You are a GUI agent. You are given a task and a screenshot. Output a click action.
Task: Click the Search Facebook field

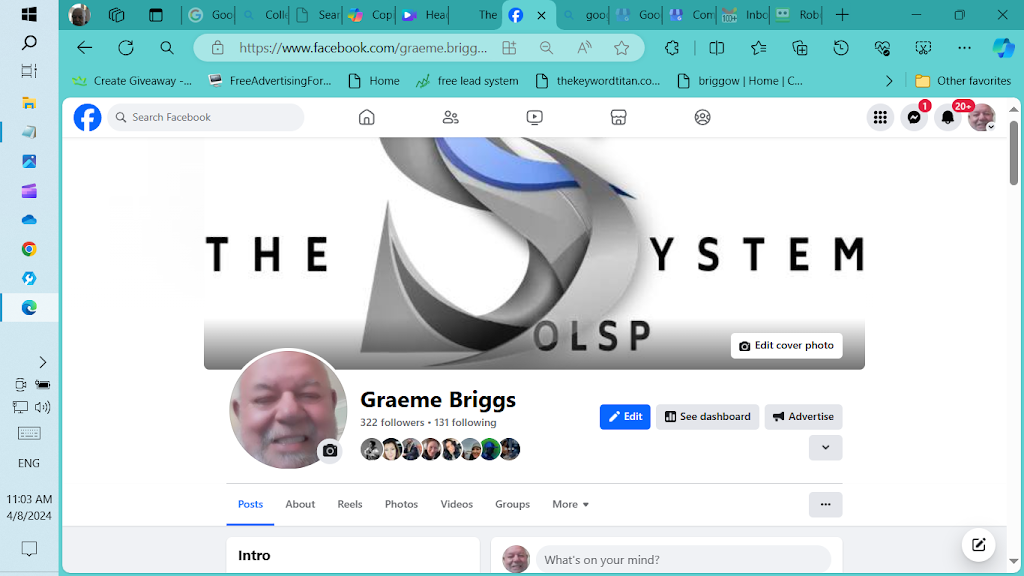(x=206, y=118)
